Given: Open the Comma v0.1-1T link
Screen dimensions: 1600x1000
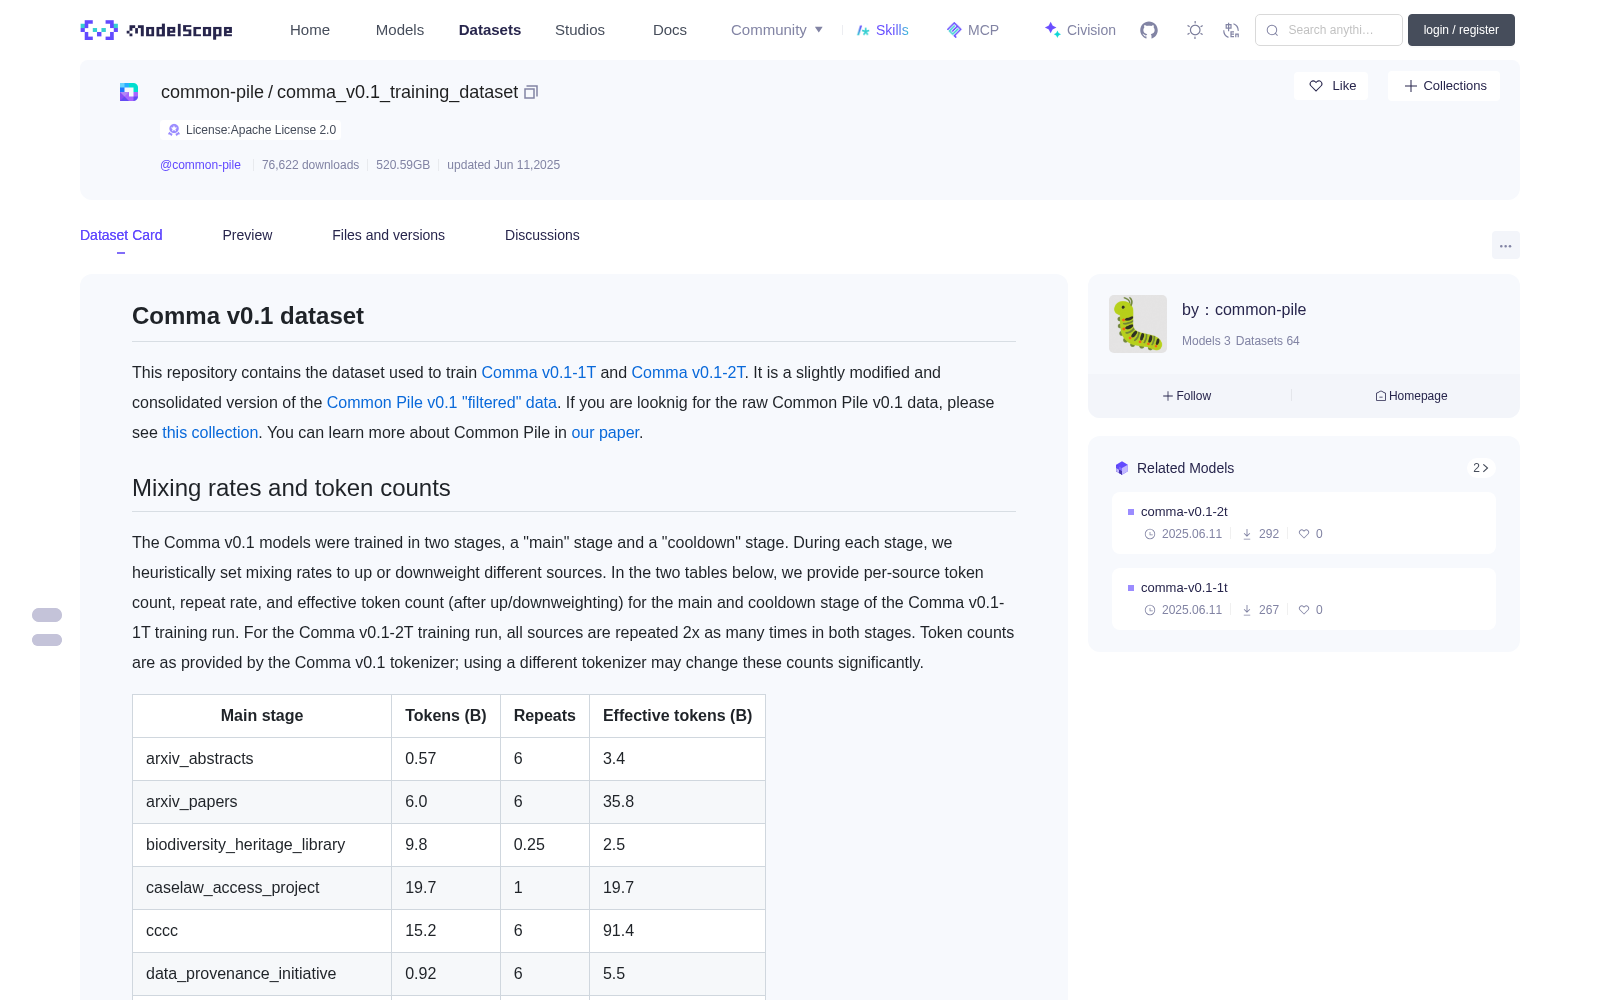Looking at the screenshot, I should [x=539, y=372].
